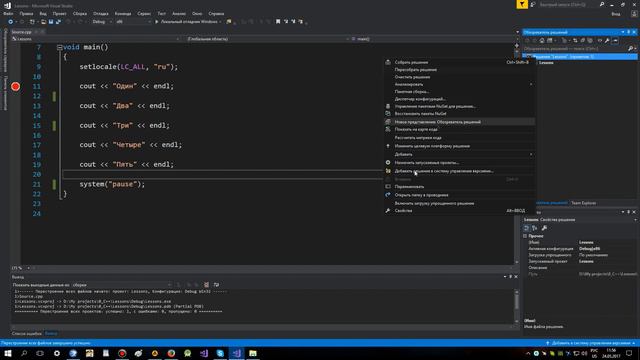Toggle Categorized view in Properties panel
Viewport: 640px width, 360px height.
click(527, 228)
